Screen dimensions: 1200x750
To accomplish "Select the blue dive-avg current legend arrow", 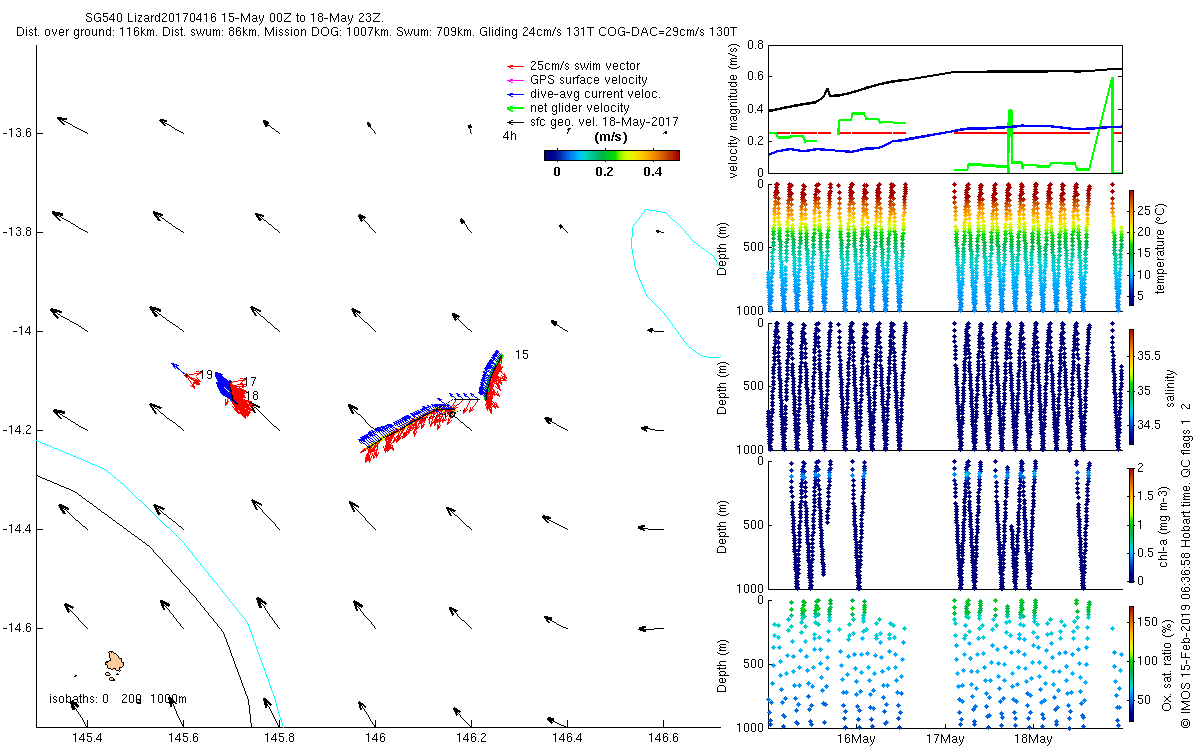I will pos(515,94).
